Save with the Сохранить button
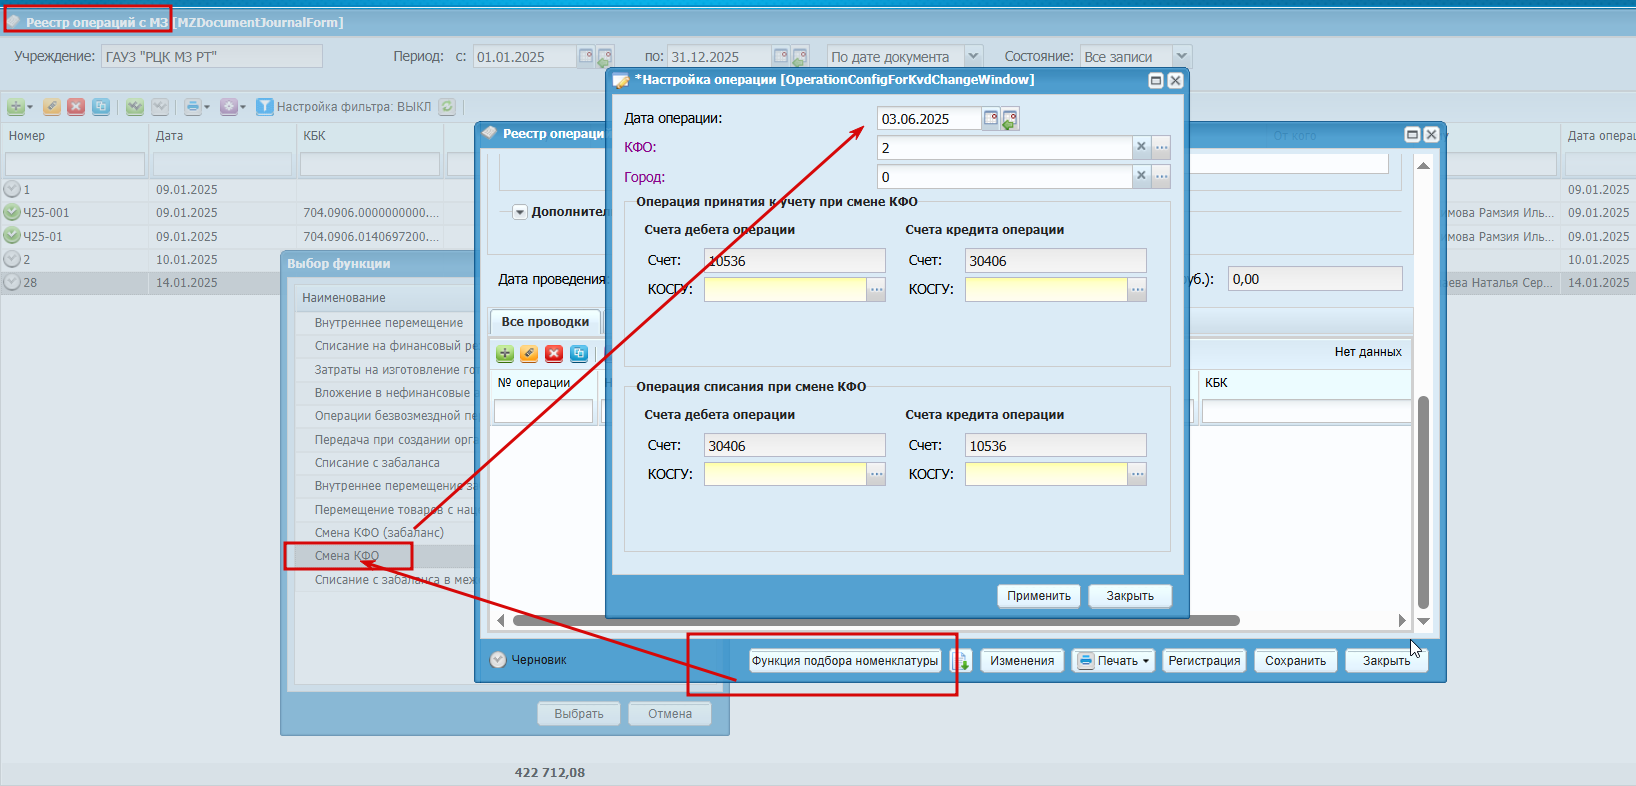The image size is (1636, 786). point(1295,661)
